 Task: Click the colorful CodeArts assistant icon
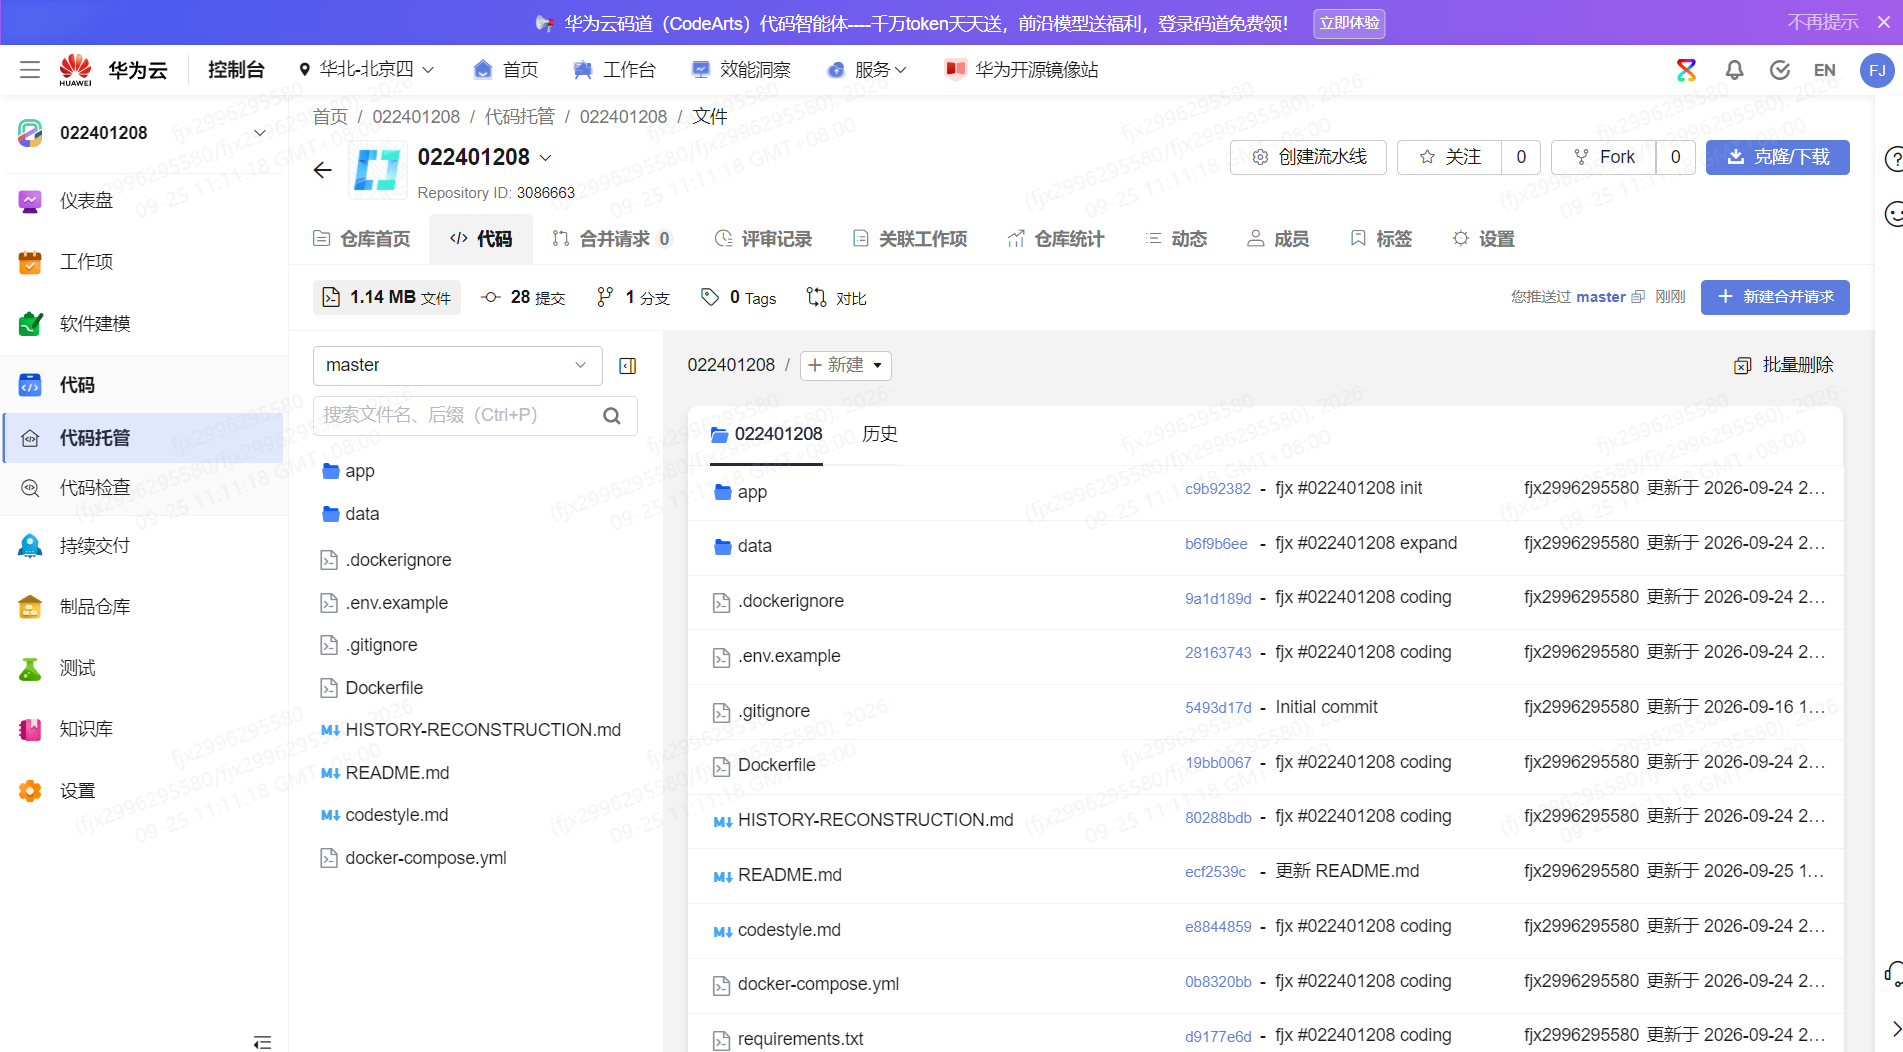[x=1686, y=70]
